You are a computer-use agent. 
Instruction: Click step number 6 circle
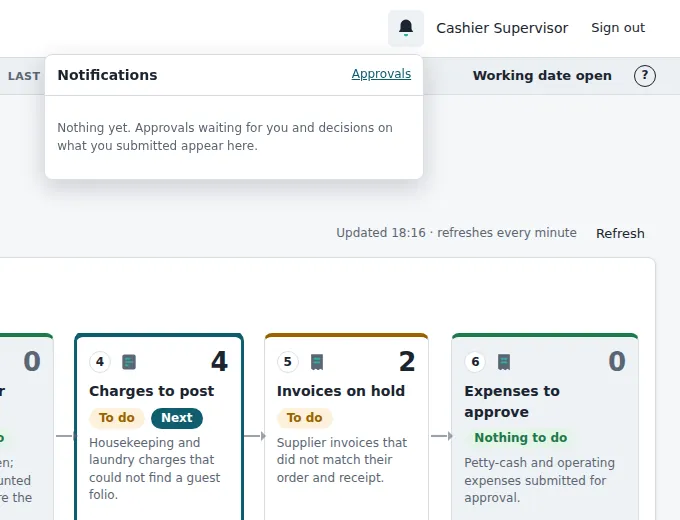tap(475, 362)
